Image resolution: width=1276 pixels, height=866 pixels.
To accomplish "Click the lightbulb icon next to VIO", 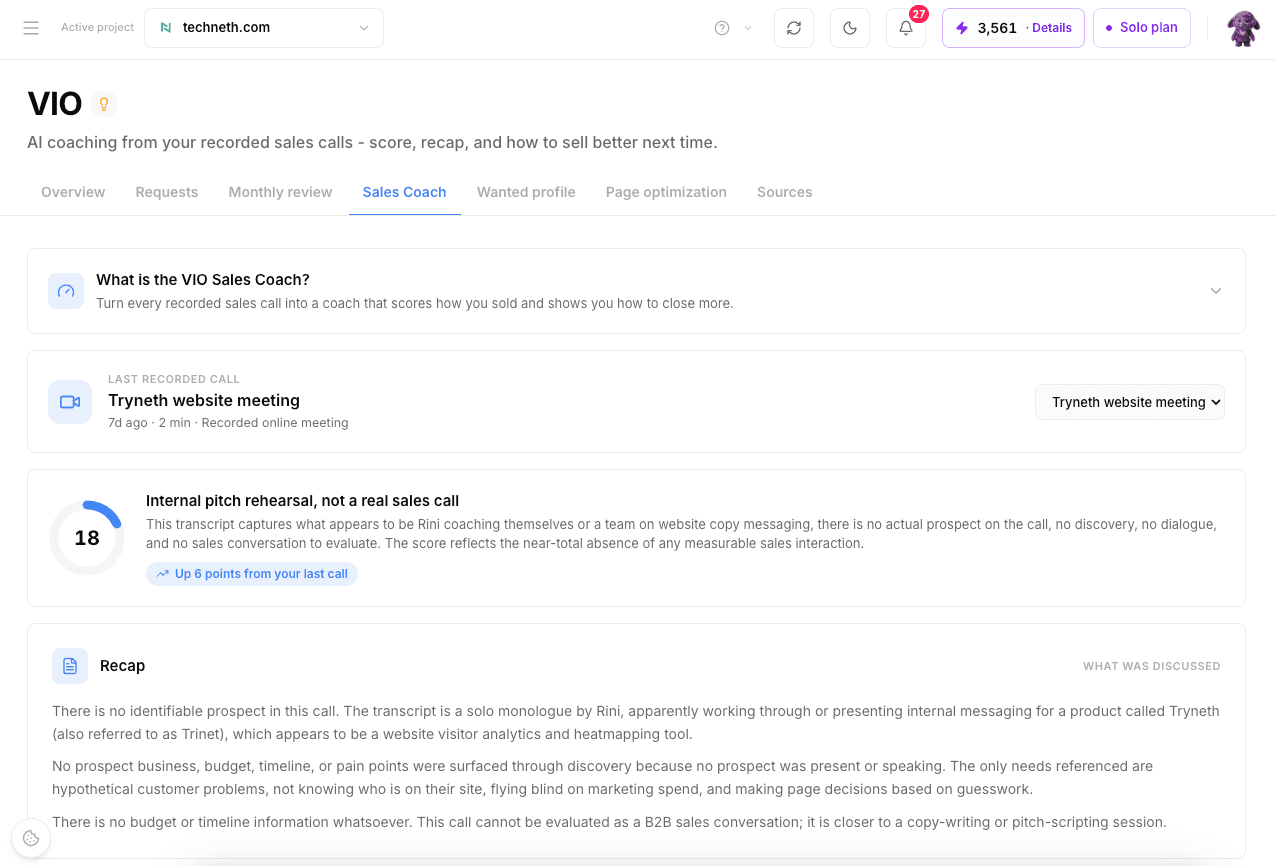I will click(103, 104).
